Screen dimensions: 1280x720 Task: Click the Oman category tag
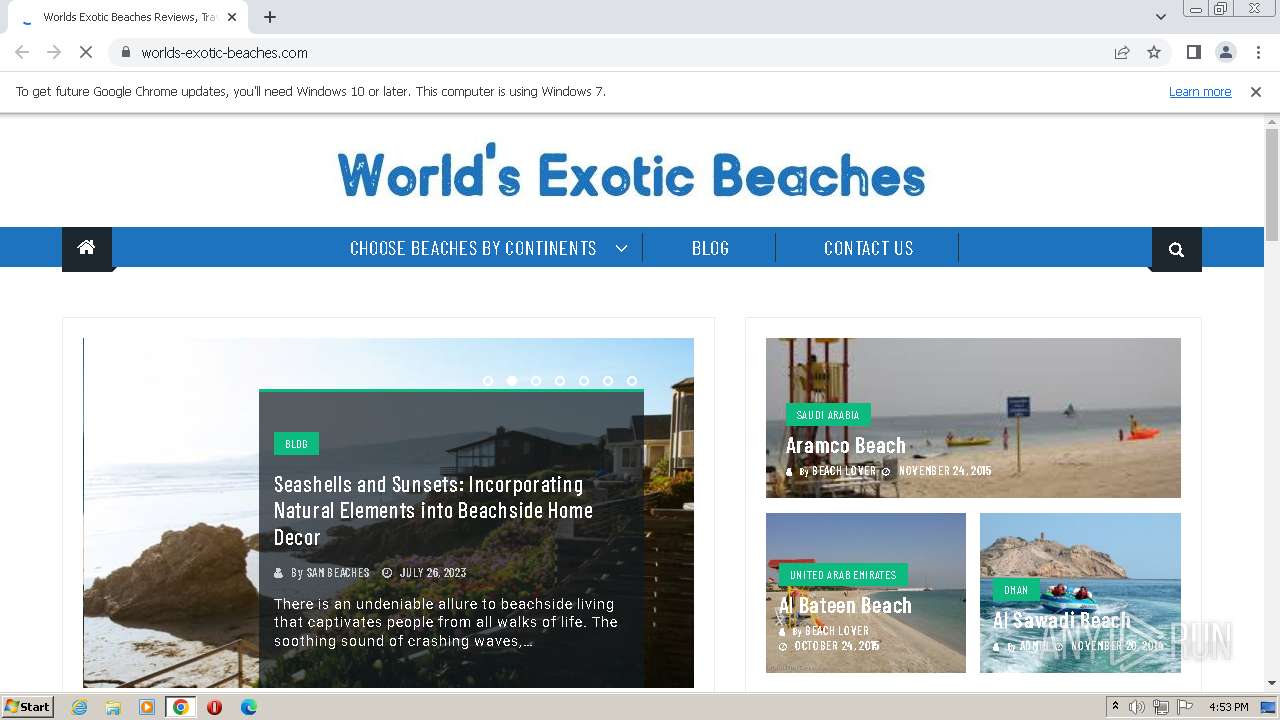point(1016,590)
